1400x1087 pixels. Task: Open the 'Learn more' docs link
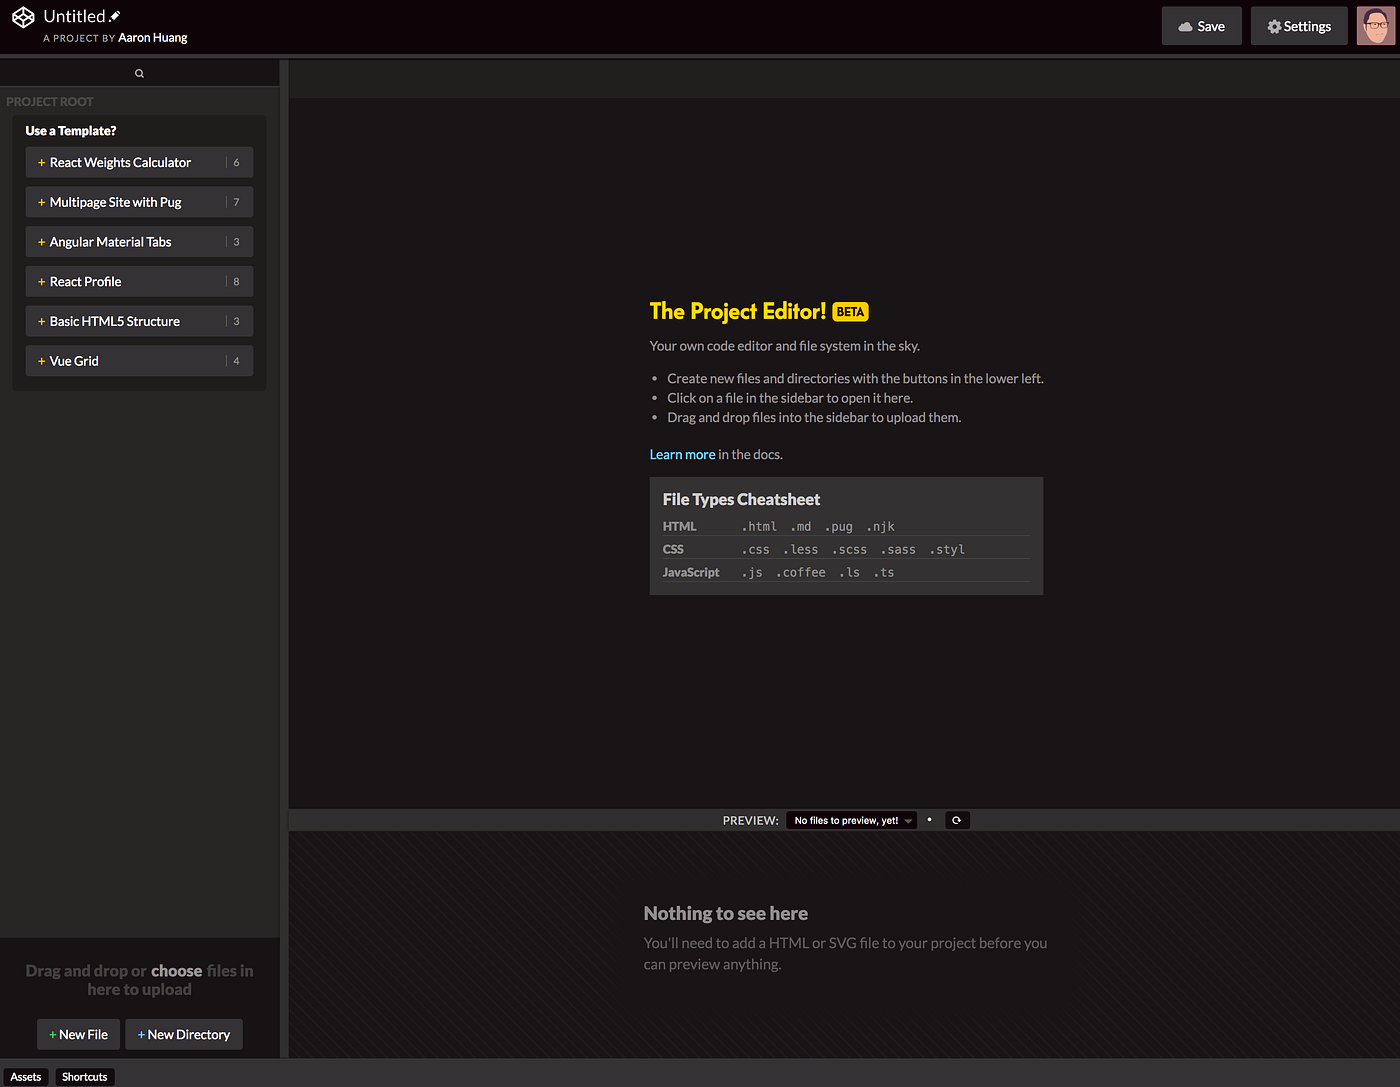682,454
